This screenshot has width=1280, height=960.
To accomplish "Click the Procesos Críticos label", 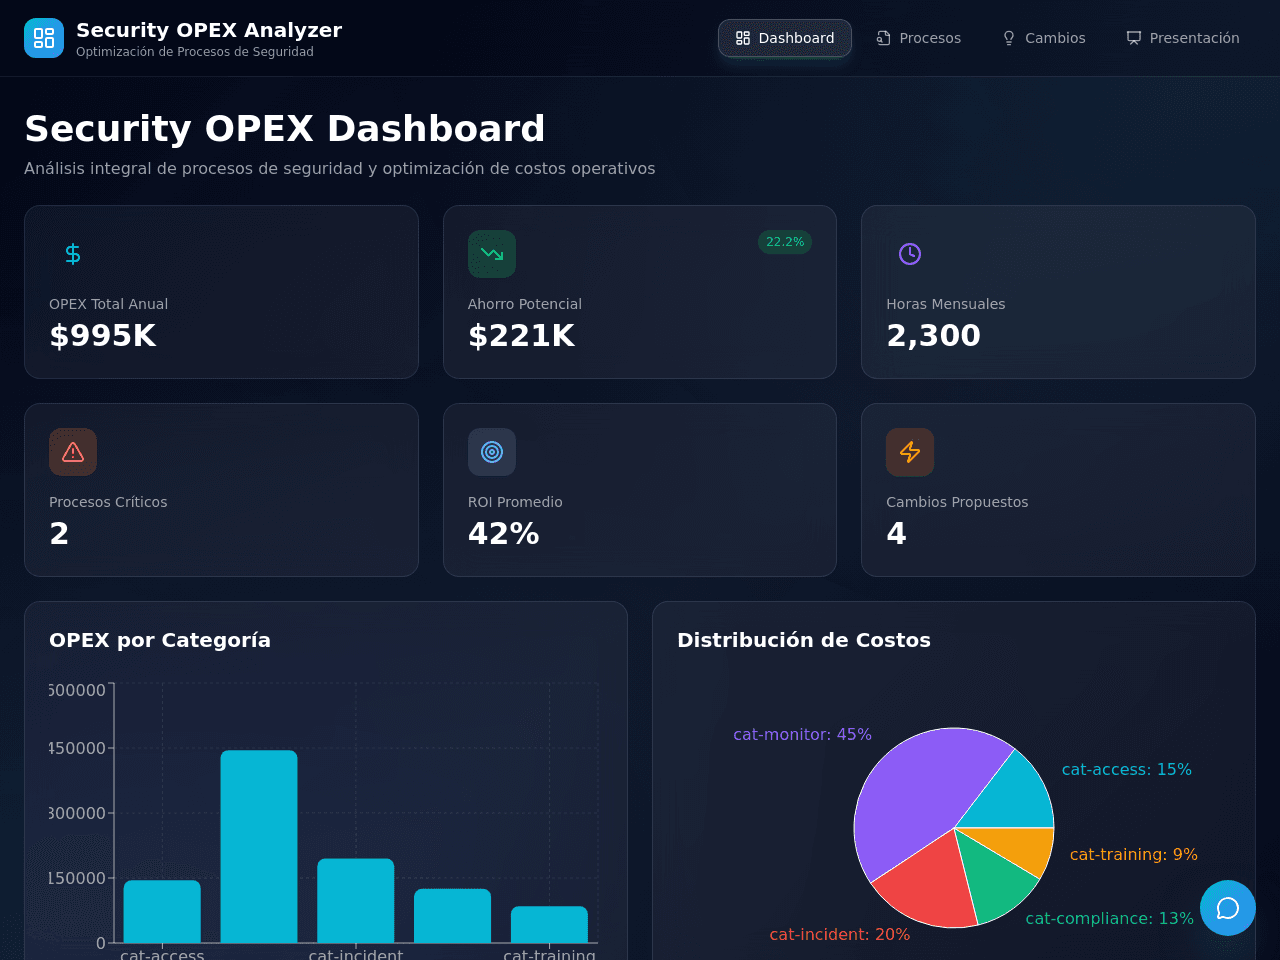I will pyautogui.click(x=108, y=502).
